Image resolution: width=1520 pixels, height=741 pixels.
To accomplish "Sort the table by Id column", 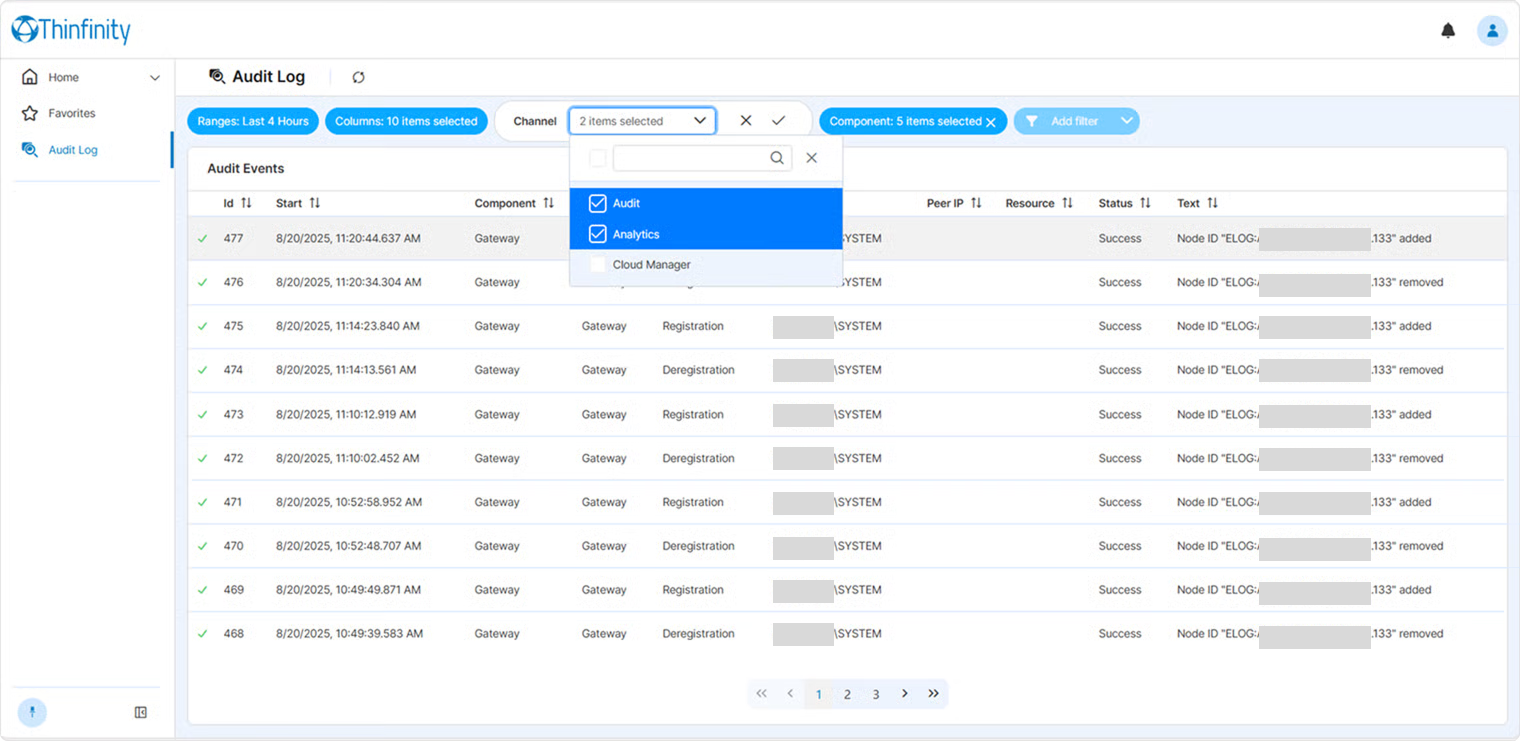I will click(x=246, y=203).
